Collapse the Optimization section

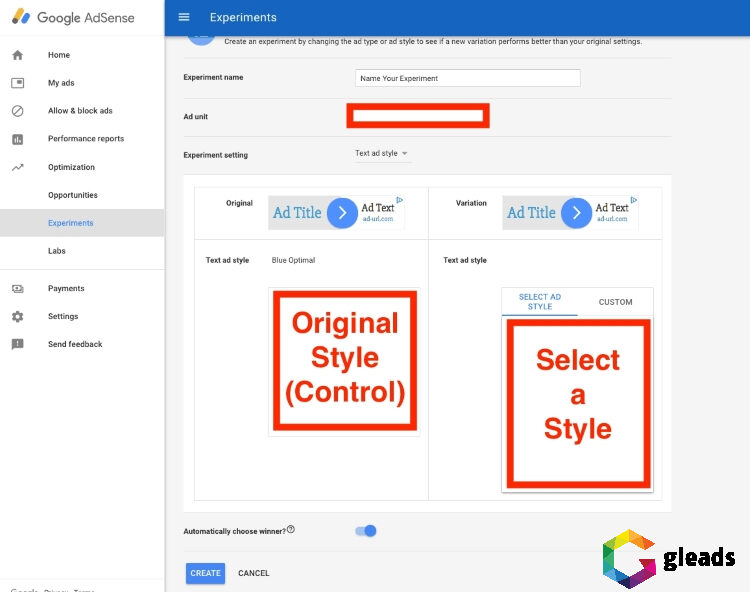tap(71, 167)
